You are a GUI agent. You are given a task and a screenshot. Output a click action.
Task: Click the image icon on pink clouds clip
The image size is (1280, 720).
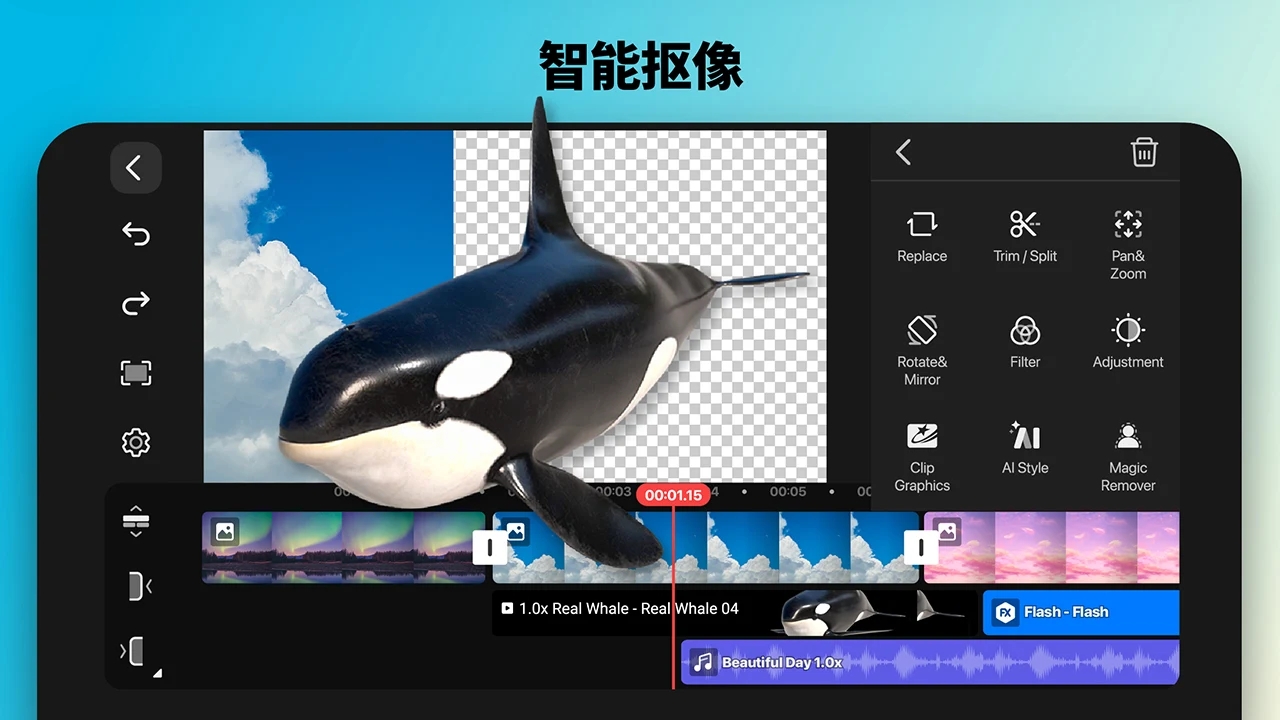point(947,533)
